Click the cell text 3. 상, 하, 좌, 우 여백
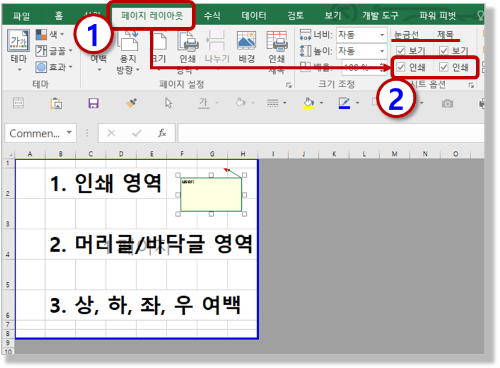This screenshot has height=368, width=500. pyautogui.click(x=145, y=305)
